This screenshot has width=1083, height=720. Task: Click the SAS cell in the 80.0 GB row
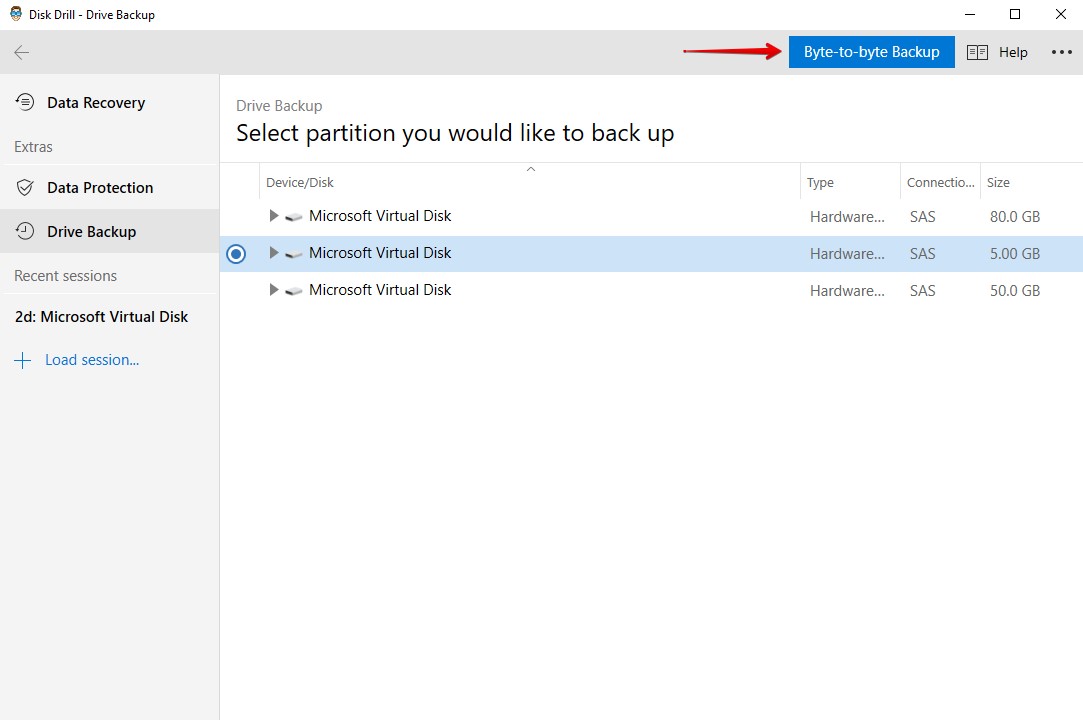(x=922, y=217)
